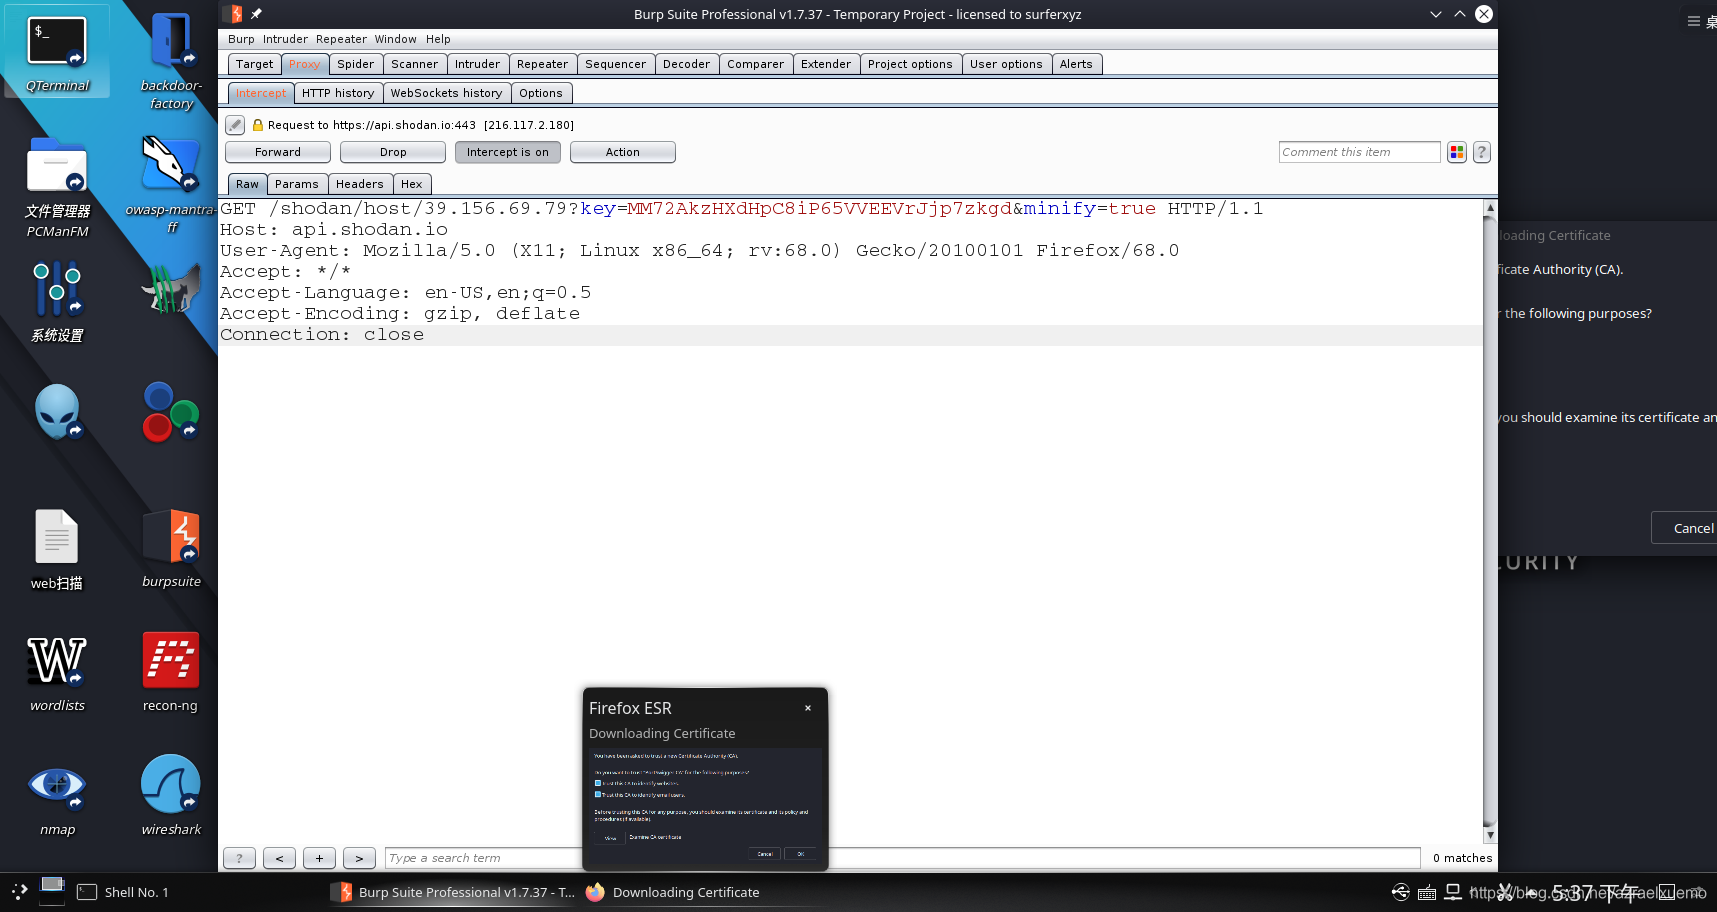Open the recon-ng desktop icon
The width and height of the screenshot is (1717, 912).
(171, 672)
